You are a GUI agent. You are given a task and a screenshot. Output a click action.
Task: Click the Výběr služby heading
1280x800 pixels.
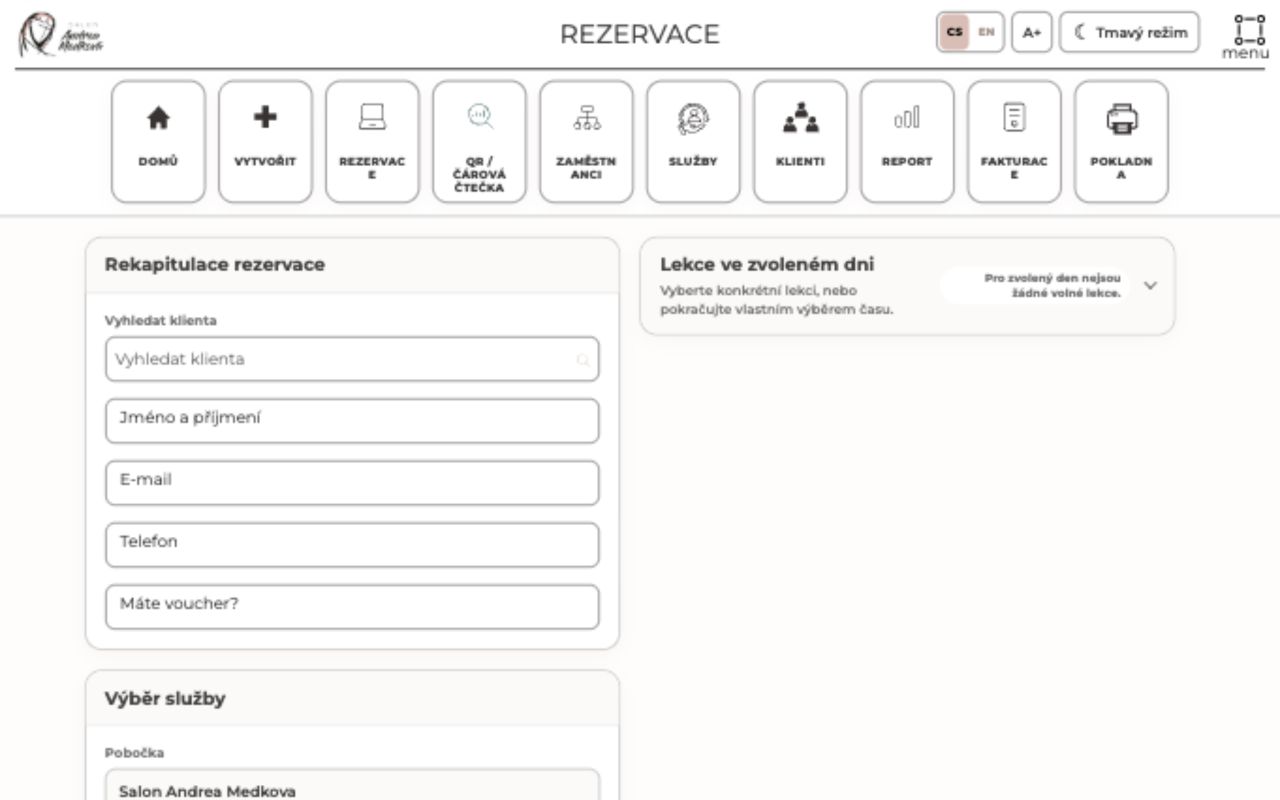click(165, 699)
